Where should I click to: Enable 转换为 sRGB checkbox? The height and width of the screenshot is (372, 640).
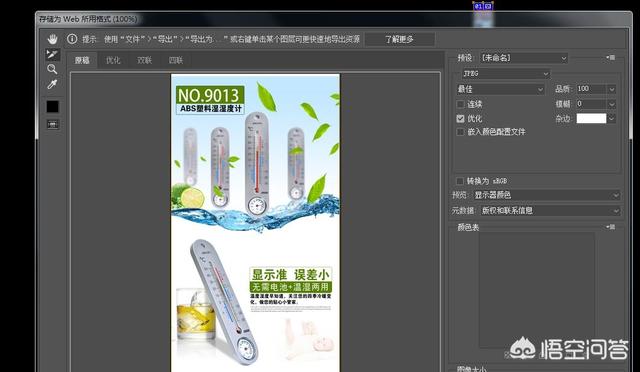[x=460, y=181]
